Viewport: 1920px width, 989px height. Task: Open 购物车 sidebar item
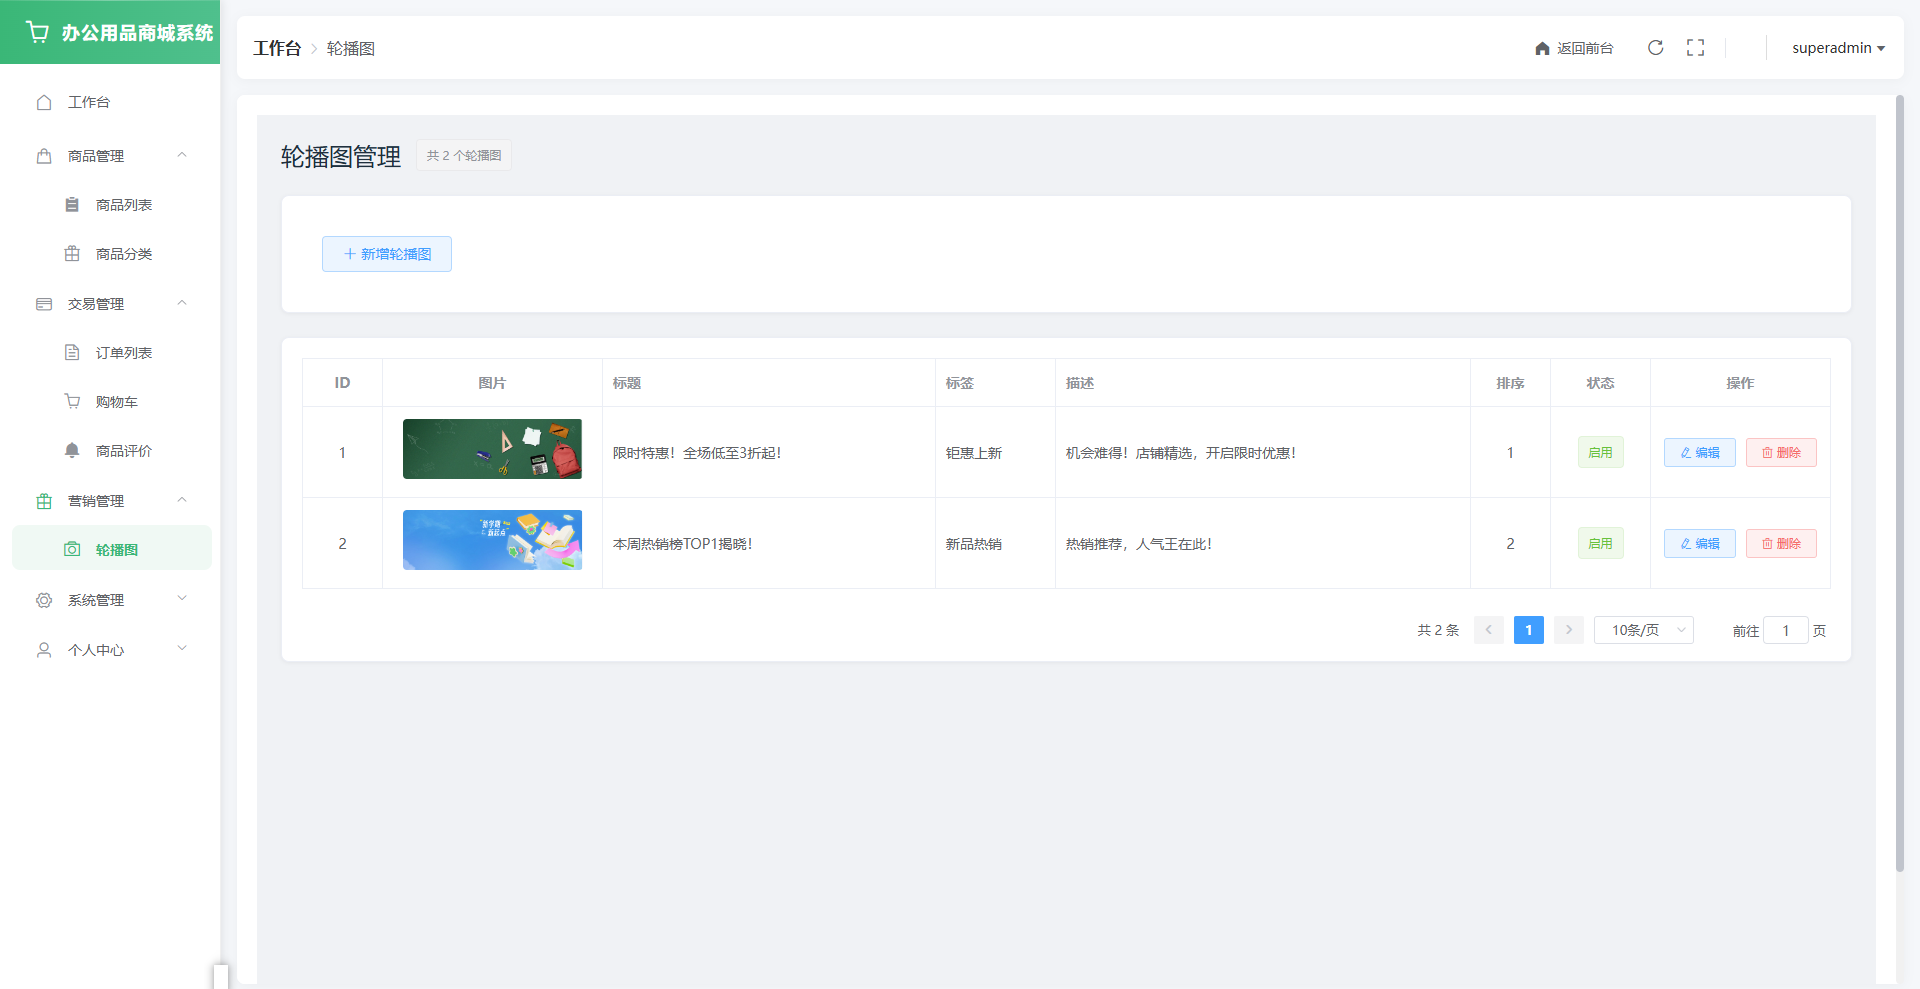point(116,402)
